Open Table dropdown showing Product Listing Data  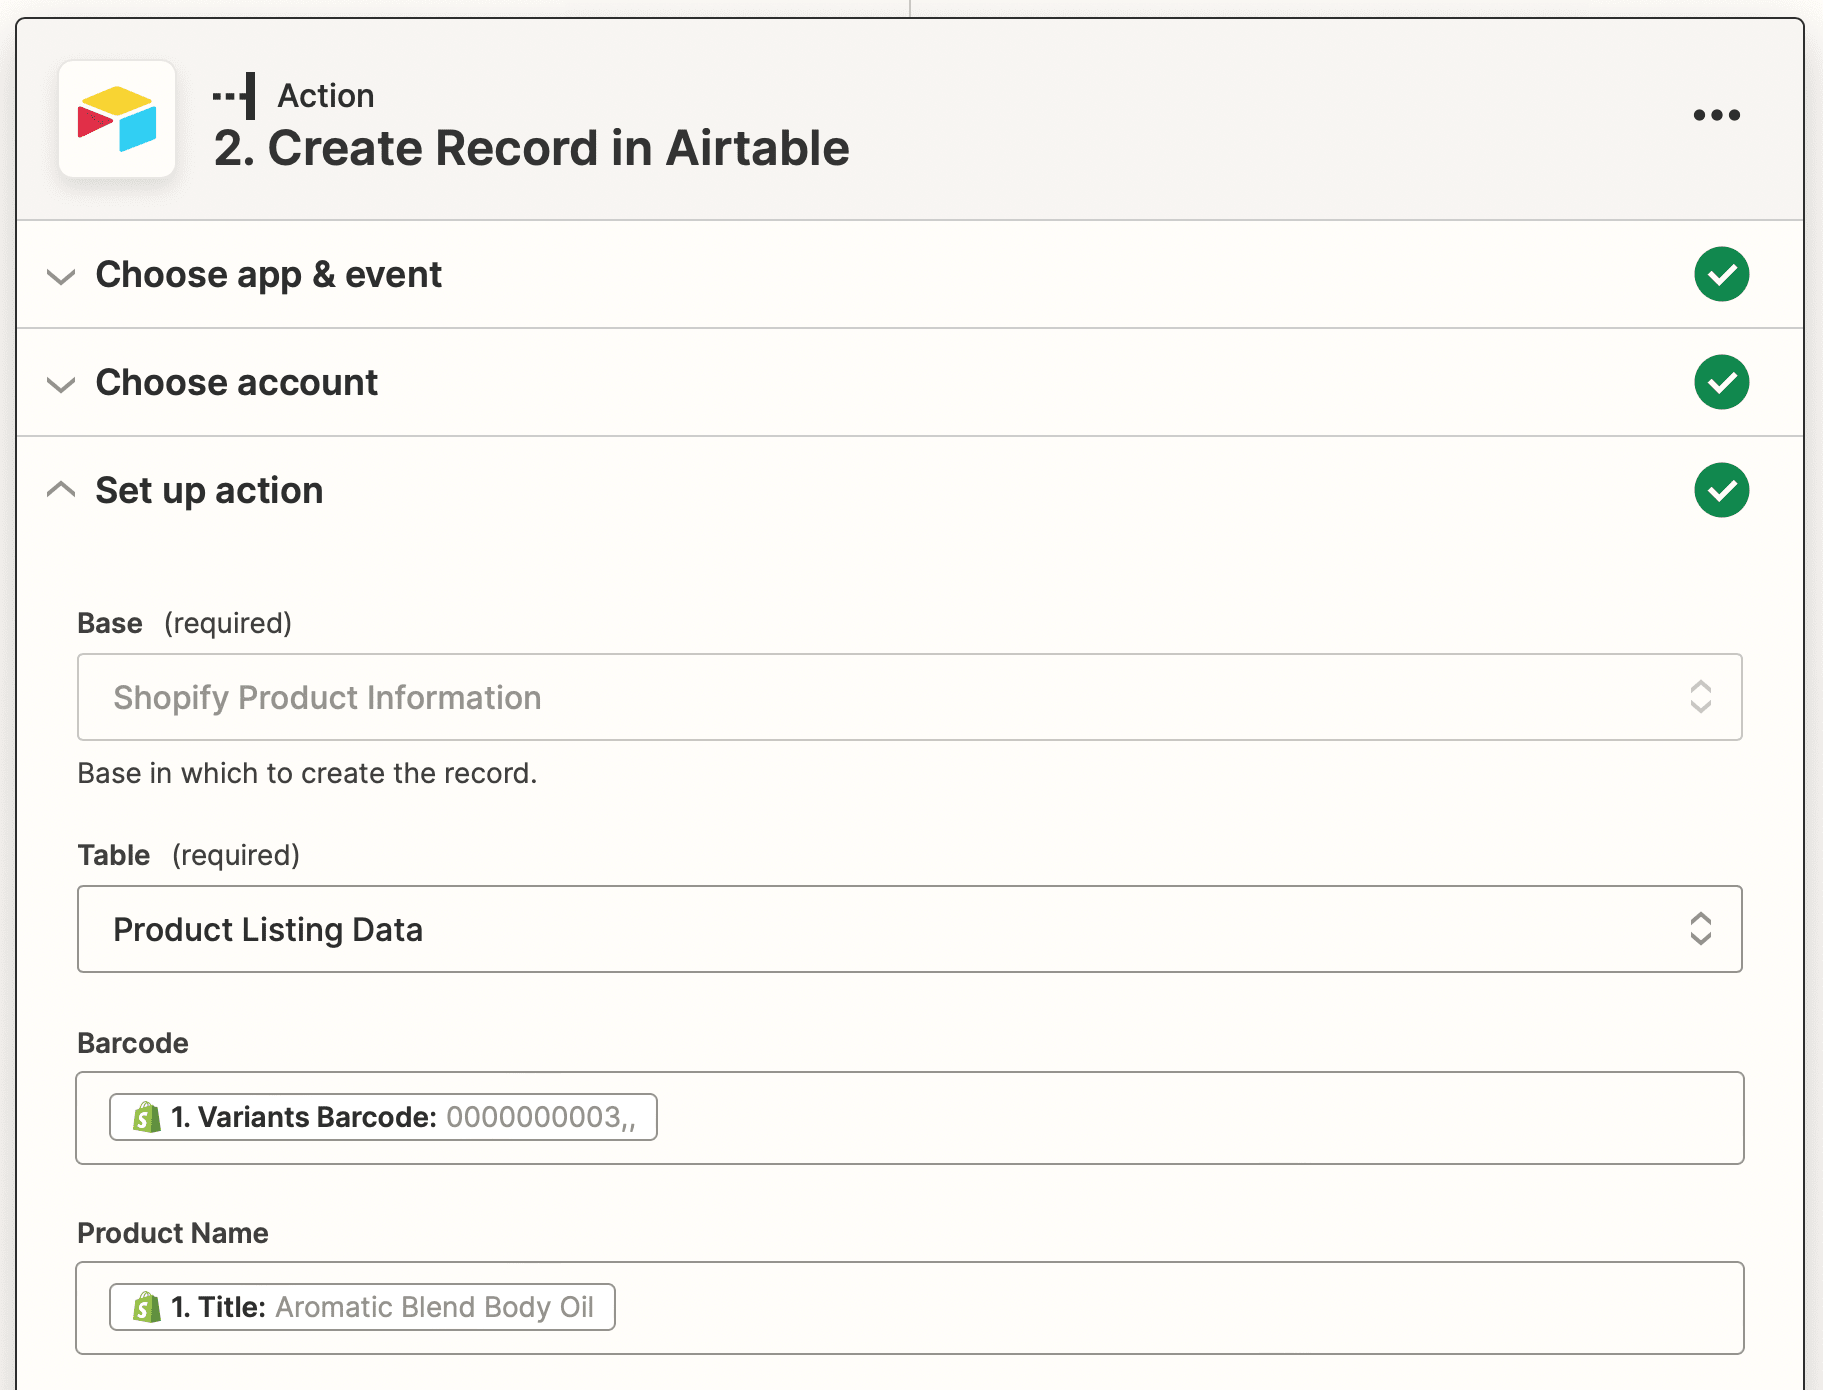click(x=909, y=929)
